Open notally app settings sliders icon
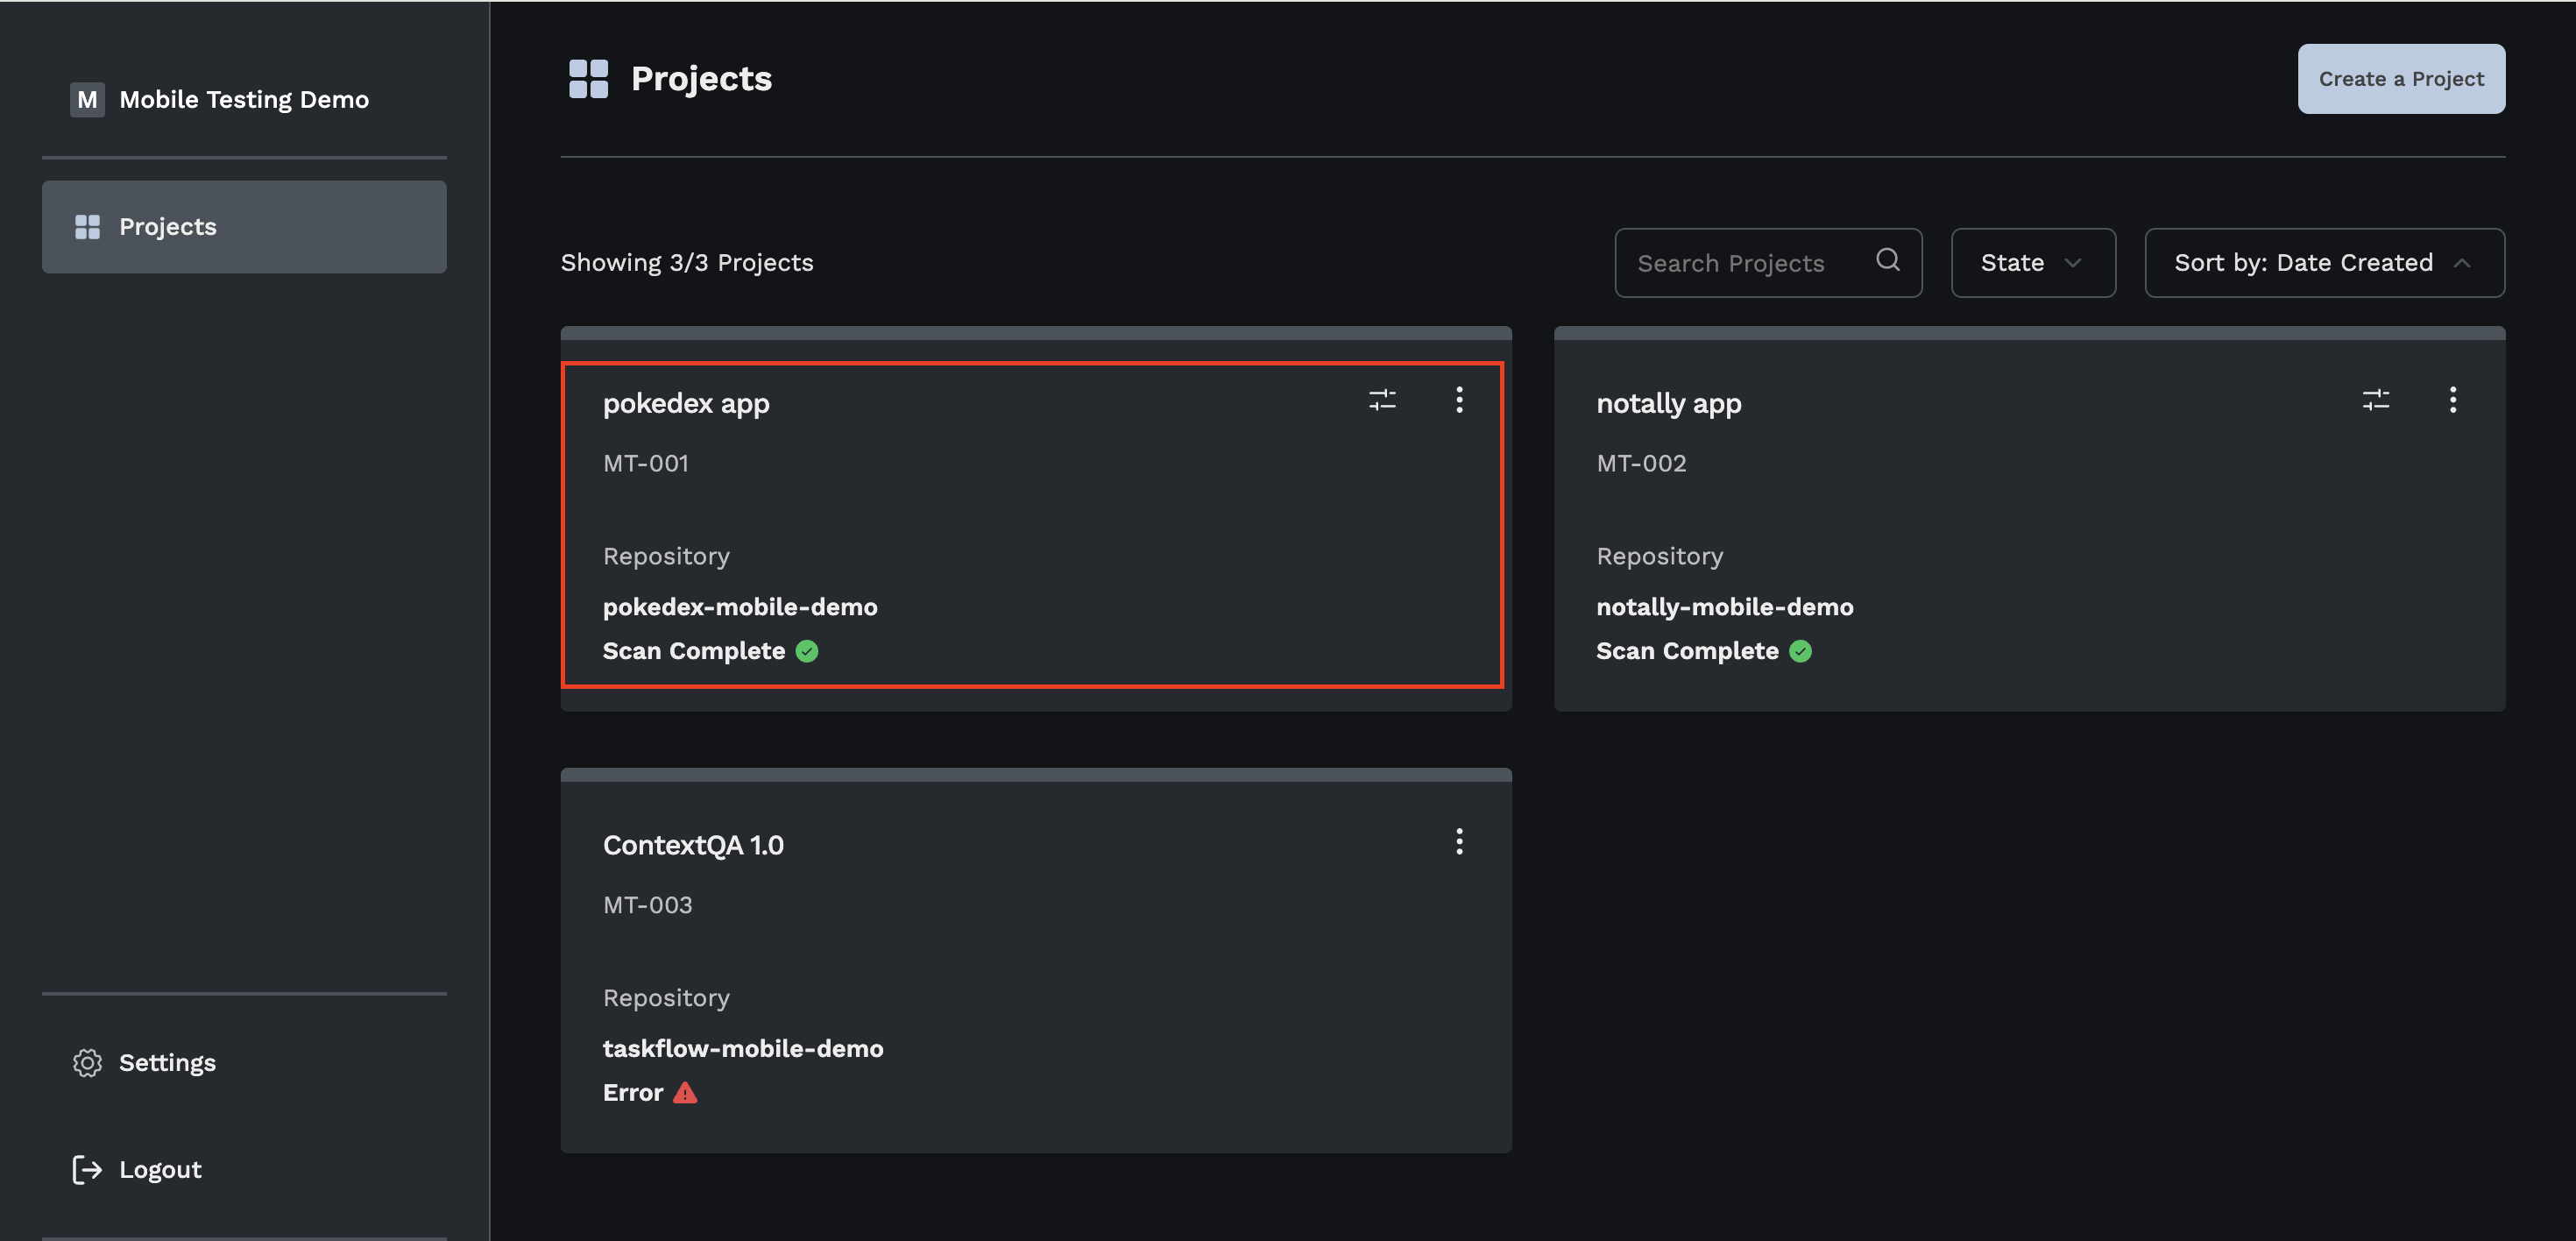 click(2375, 401)
